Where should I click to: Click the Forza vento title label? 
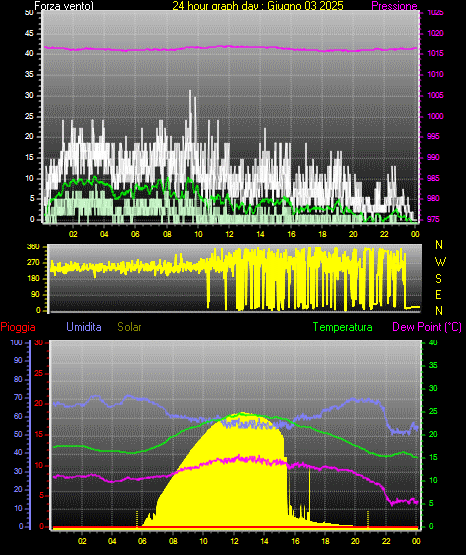(64, 6)
